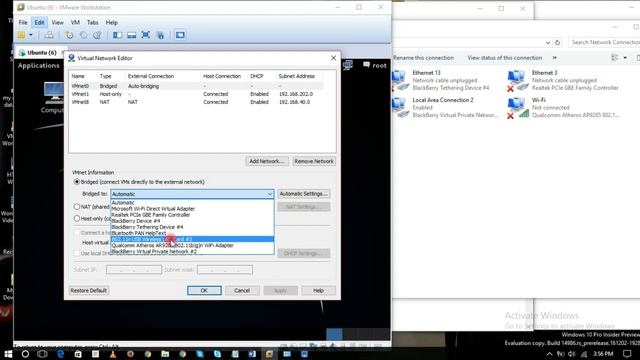Collapse the Bridged to dropdown arrow

269,194
